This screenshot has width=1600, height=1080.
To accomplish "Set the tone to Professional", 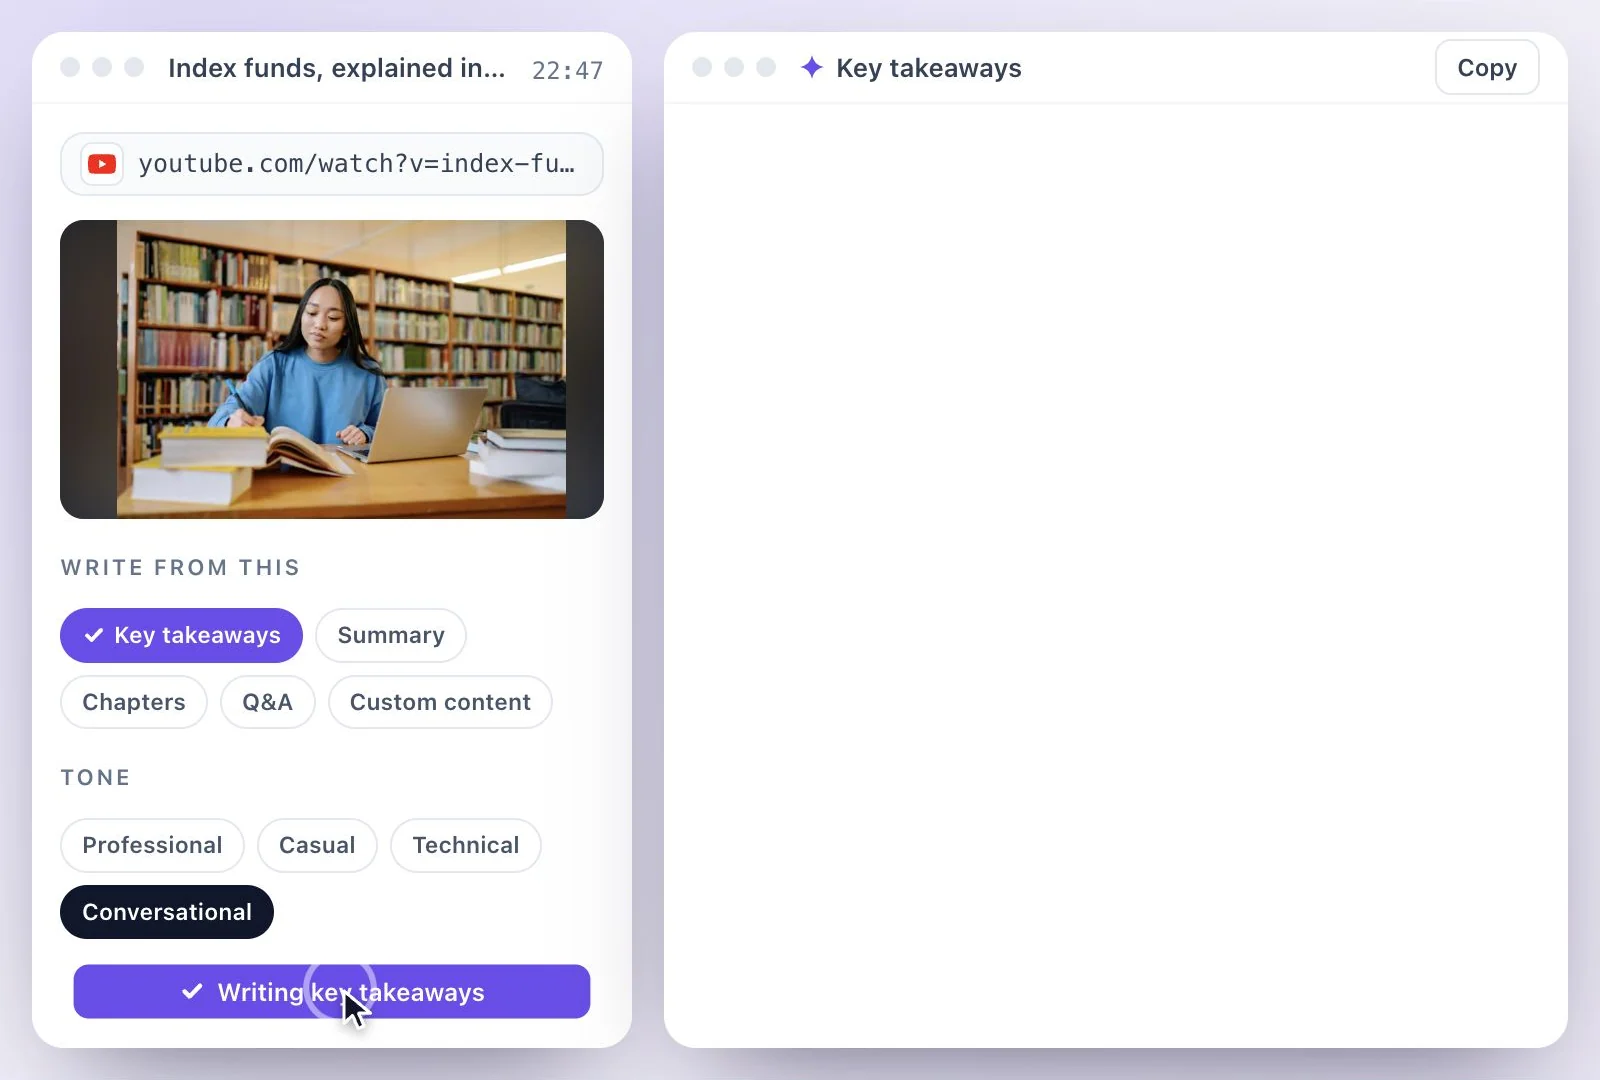I will click(152, 845).
